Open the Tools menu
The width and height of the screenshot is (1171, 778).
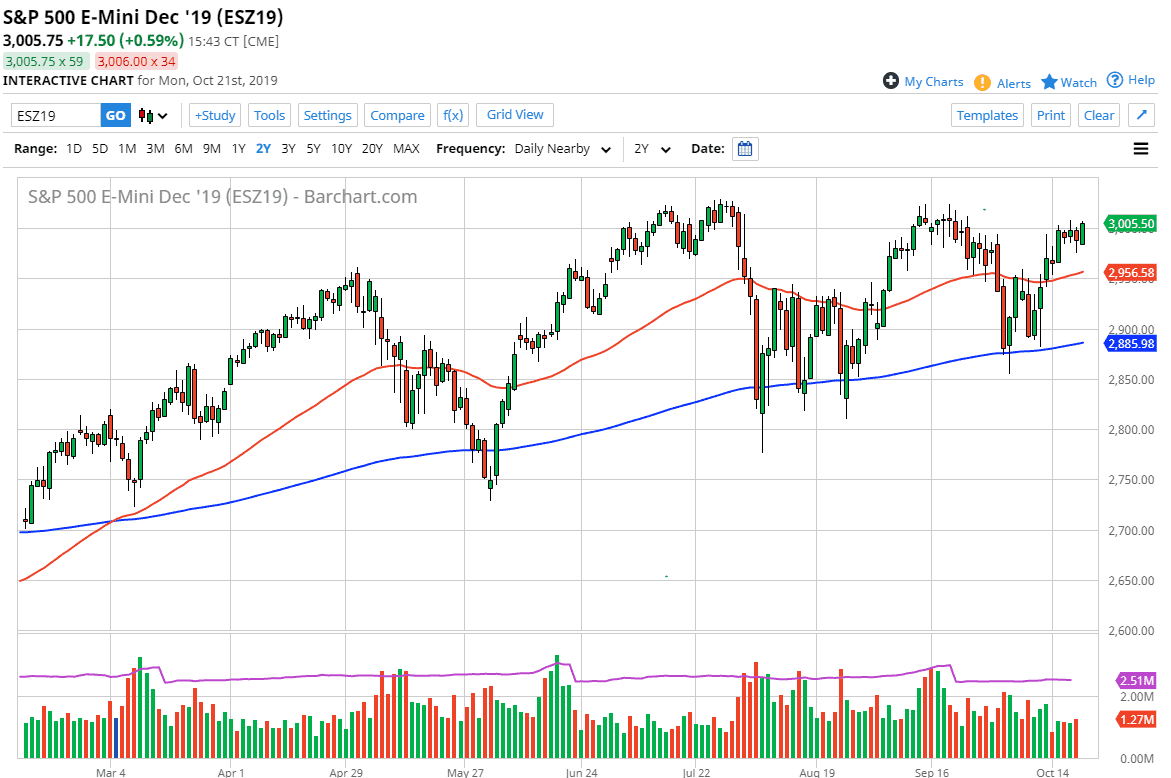(x=269, y=115)
